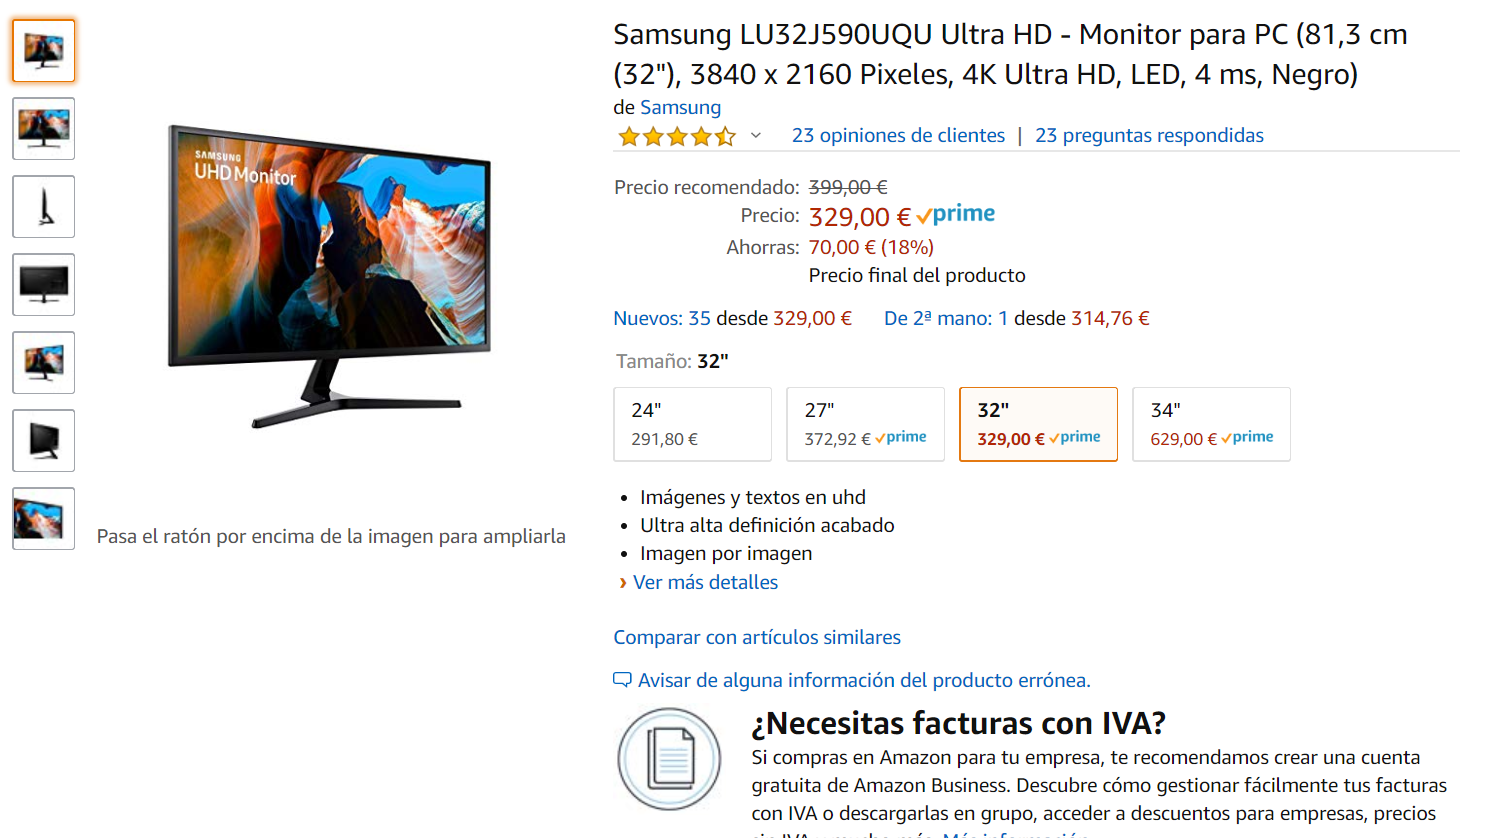View the side profile monitor thumbnail
Image resolution: width=1492 pixels, height=838 pixels.
click(44, 207)
